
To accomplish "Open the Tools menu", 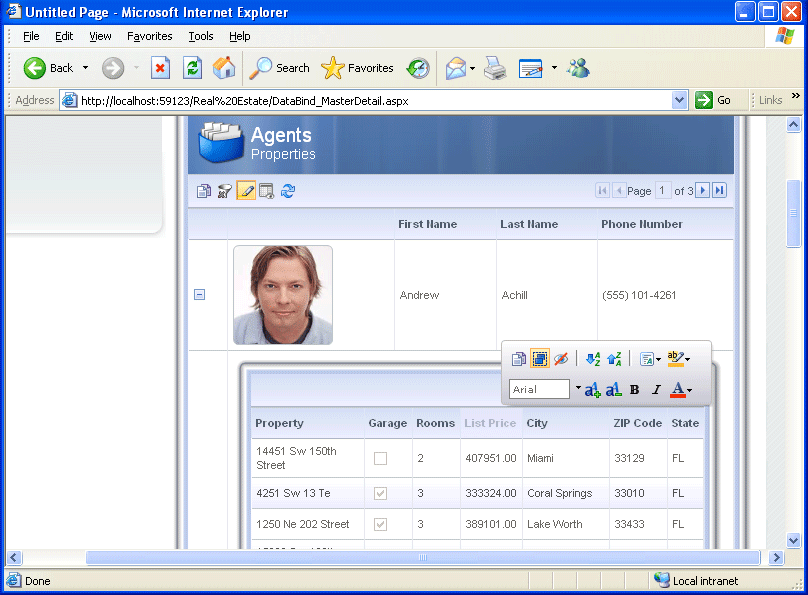I will point(200,36).
